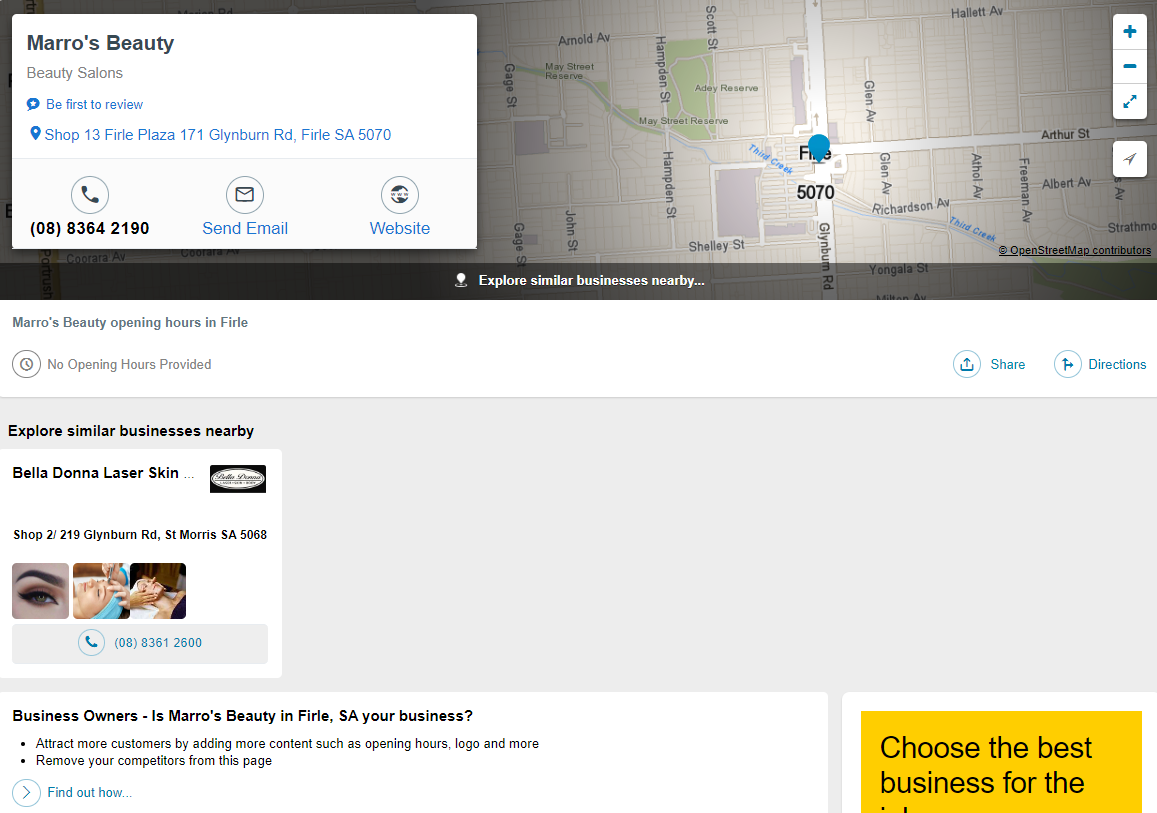
Task: Click the Beauty Salons category text
Action: pos(75,73)
